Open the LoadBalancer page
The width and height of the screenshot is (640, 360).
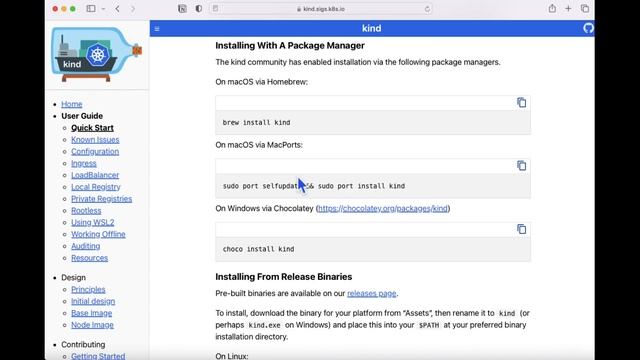[95, 175]
